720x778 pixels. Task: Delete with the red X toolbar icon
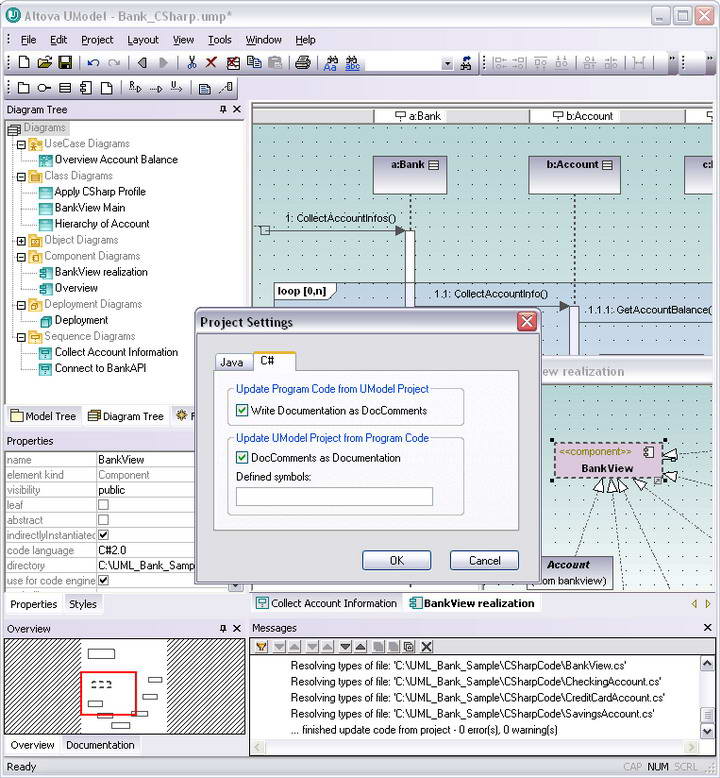(x=211, y=63)
